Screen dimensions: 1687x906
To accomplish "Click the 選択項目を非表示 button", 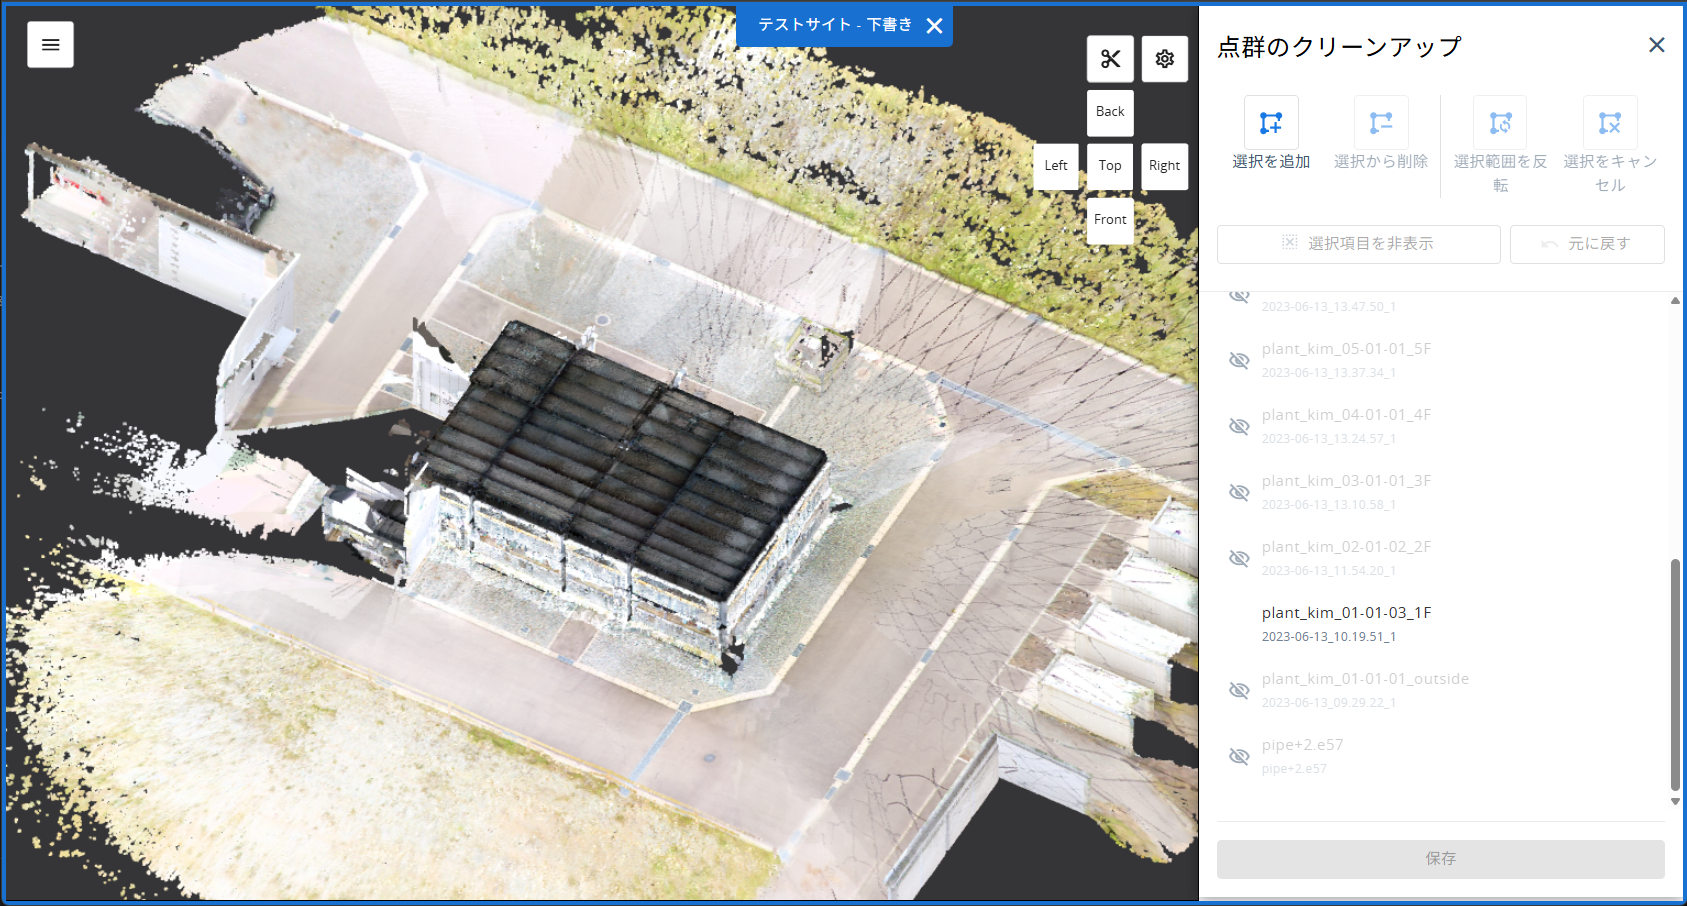I will [x=1358, y=244].
